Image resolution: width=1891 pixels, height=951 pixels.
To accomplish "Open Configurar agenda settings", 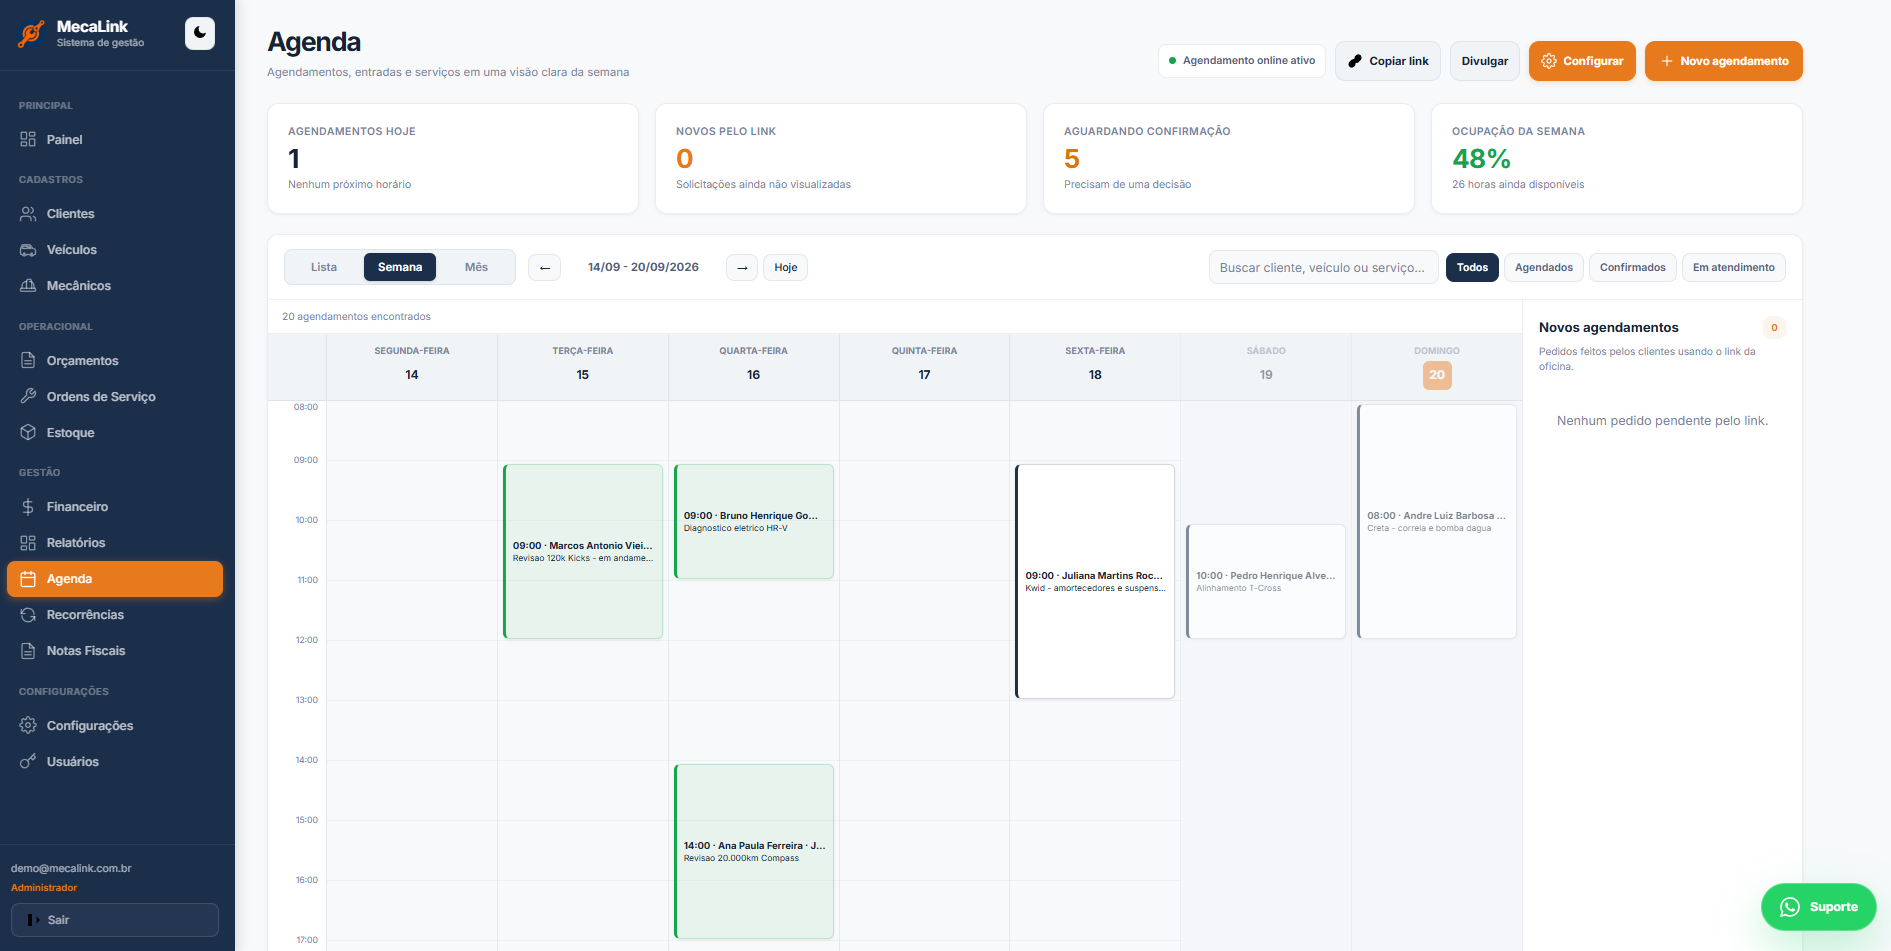I will pyautogui.click(x=1582, y=61).
